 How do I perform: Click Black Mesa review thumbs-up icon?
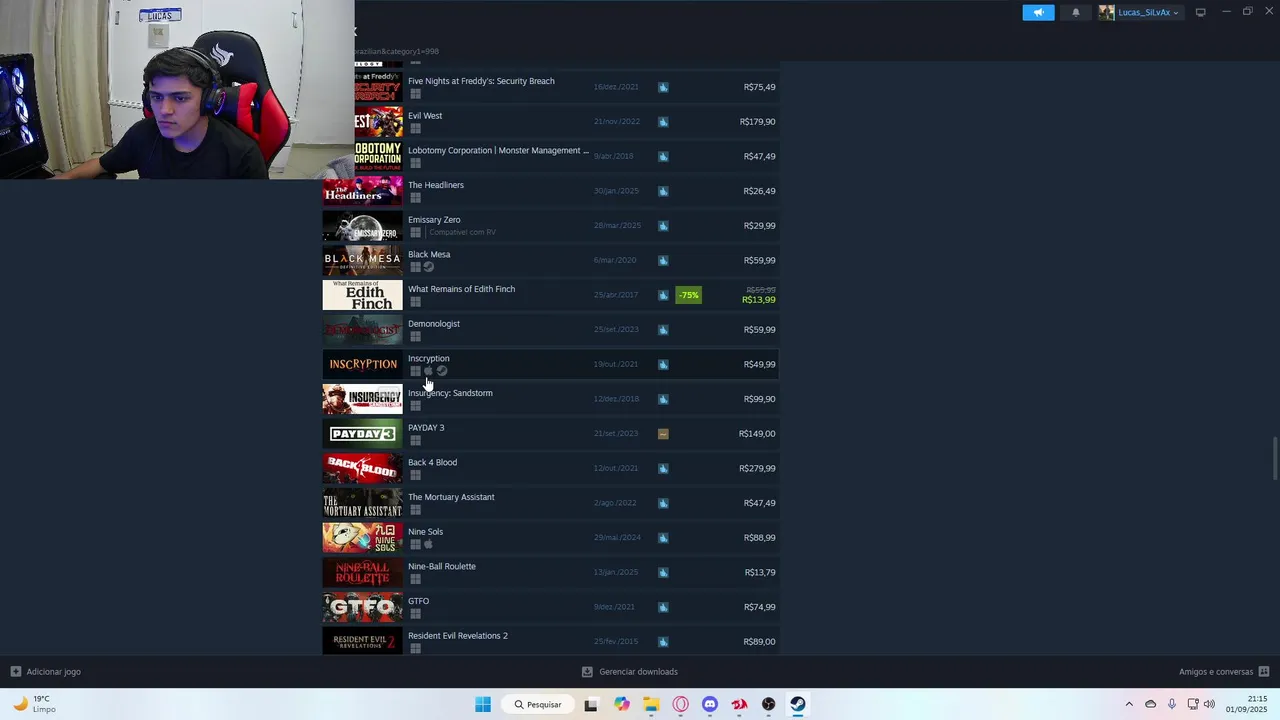pos(663,260)
